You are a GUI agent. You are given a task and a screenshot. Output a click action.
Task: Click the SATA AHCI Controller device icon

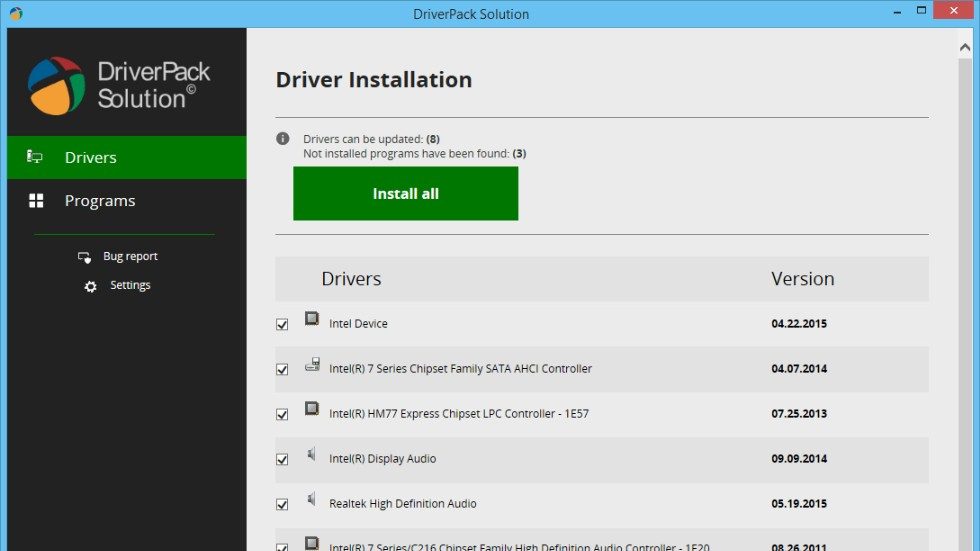tap(312, 364)
